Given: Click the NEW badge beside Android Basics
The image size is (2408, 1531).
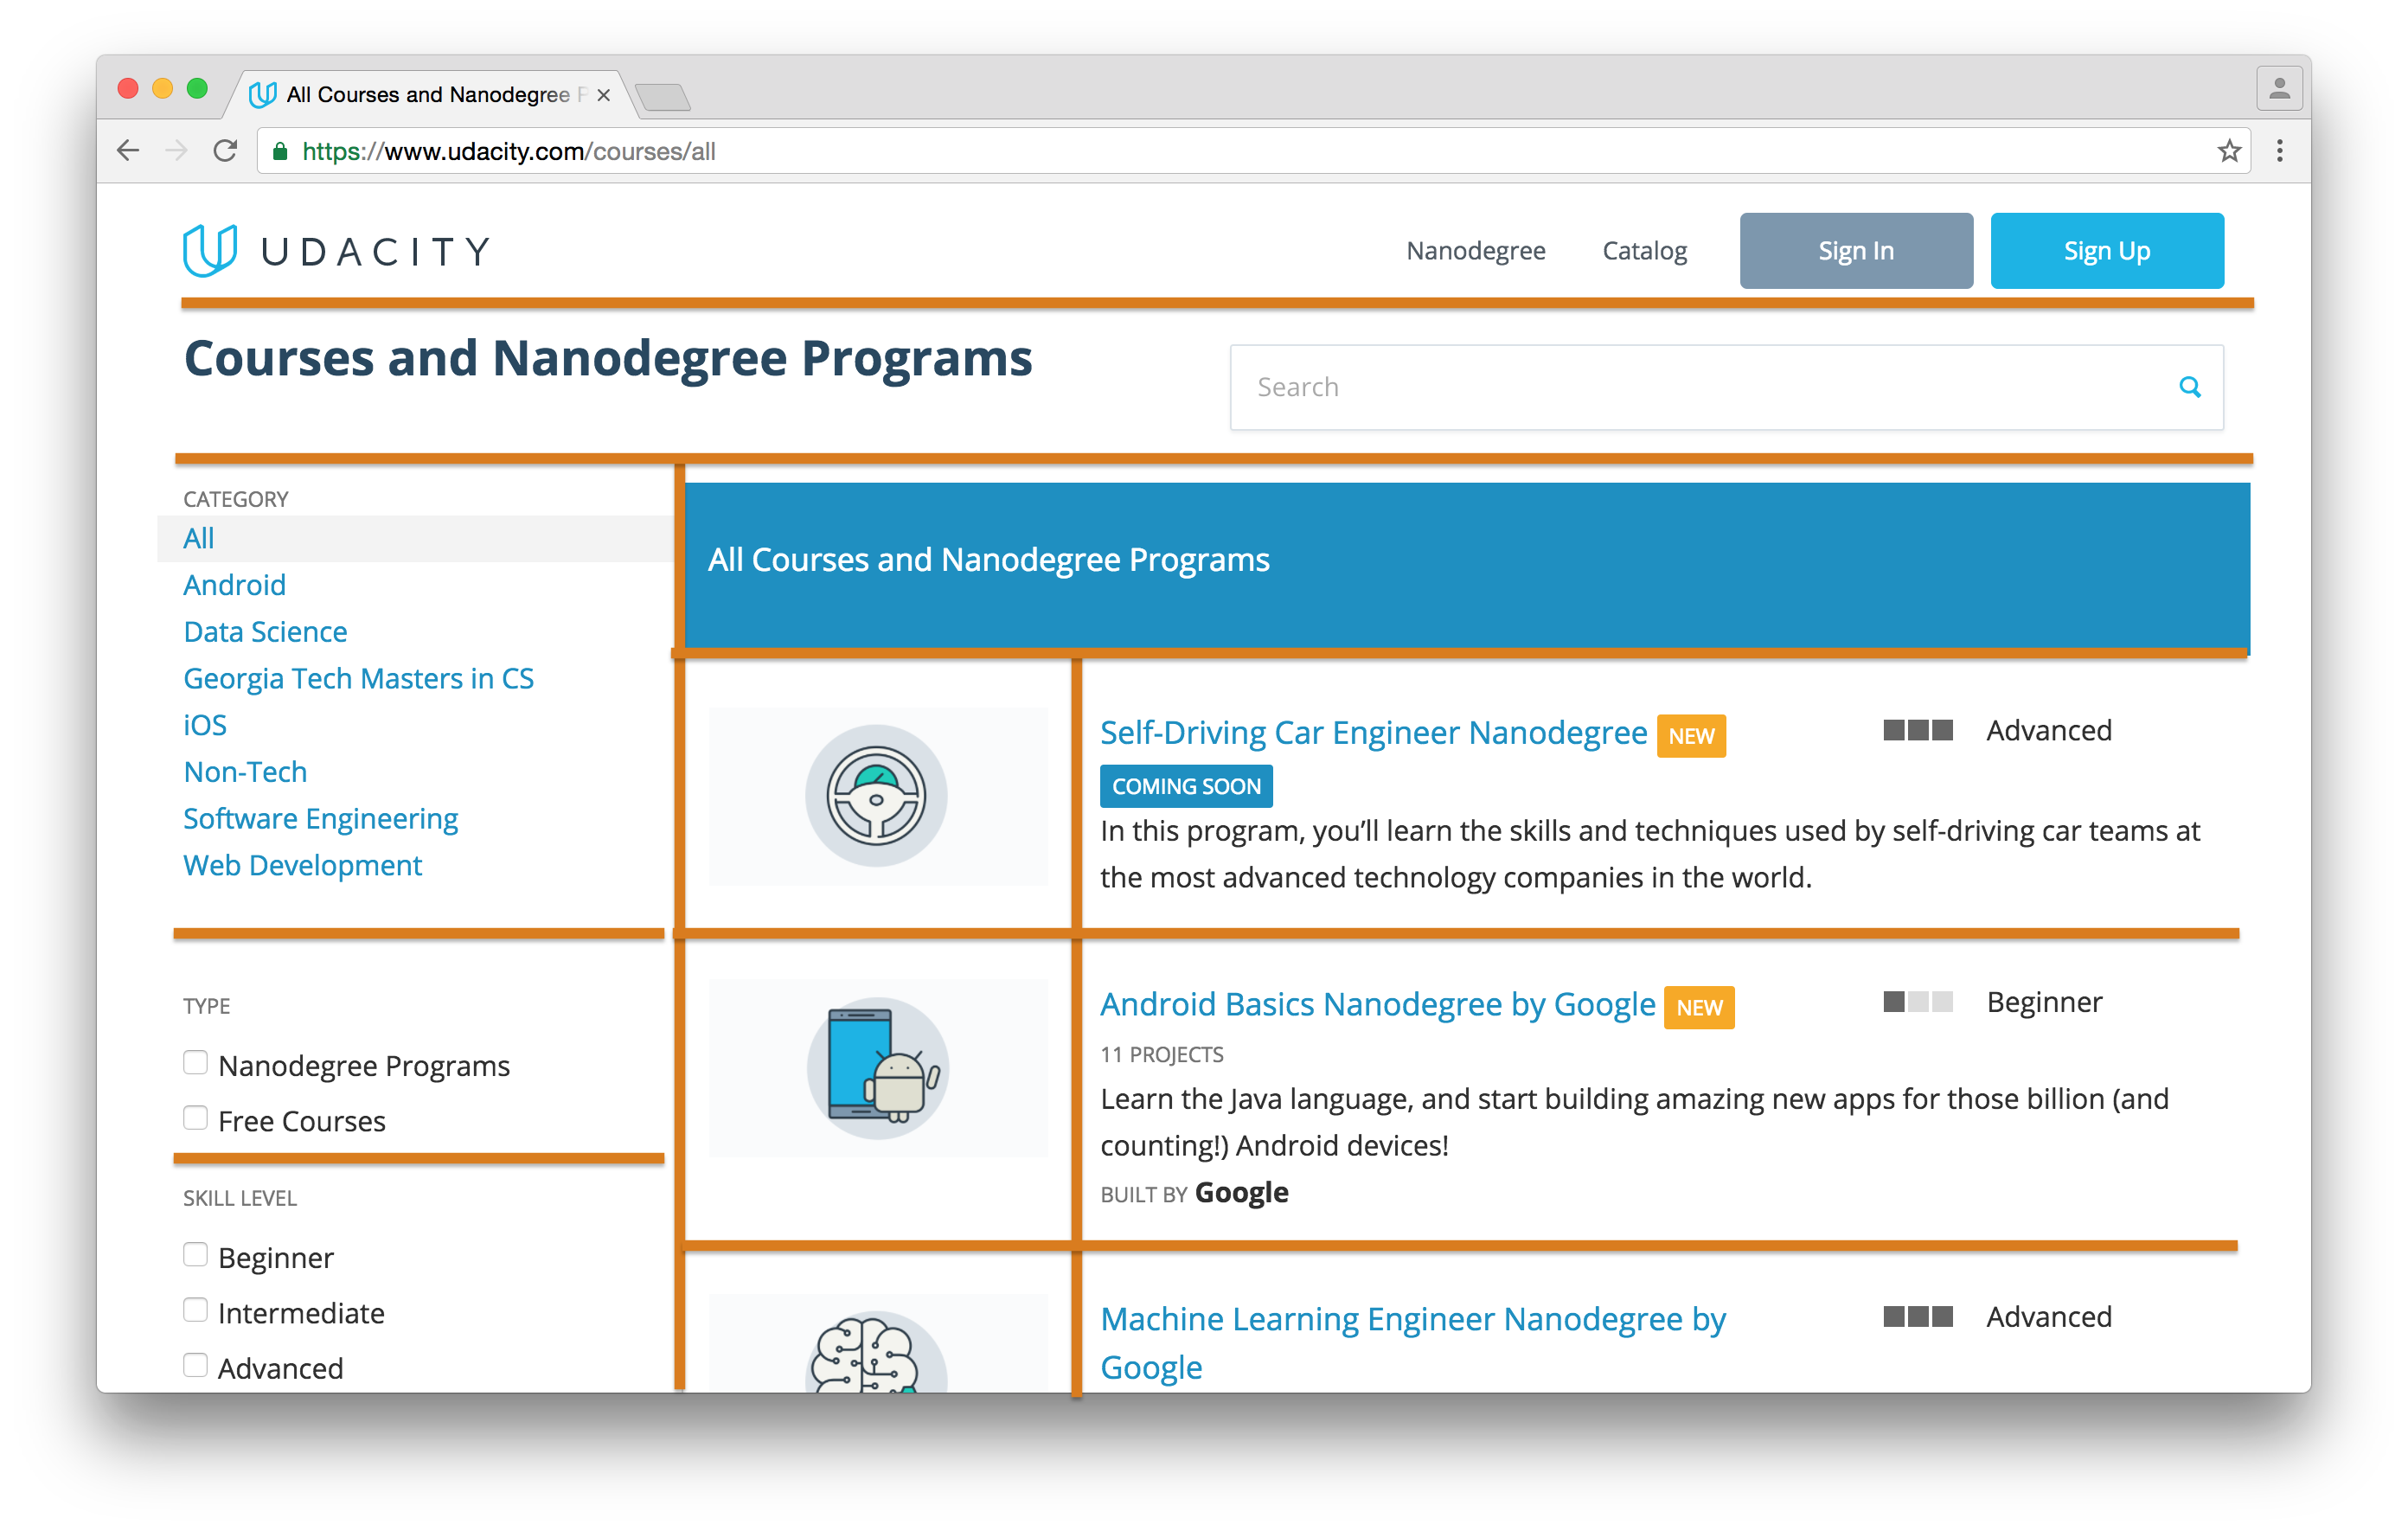Looking at the screenshot, I should (1699, 1007).
